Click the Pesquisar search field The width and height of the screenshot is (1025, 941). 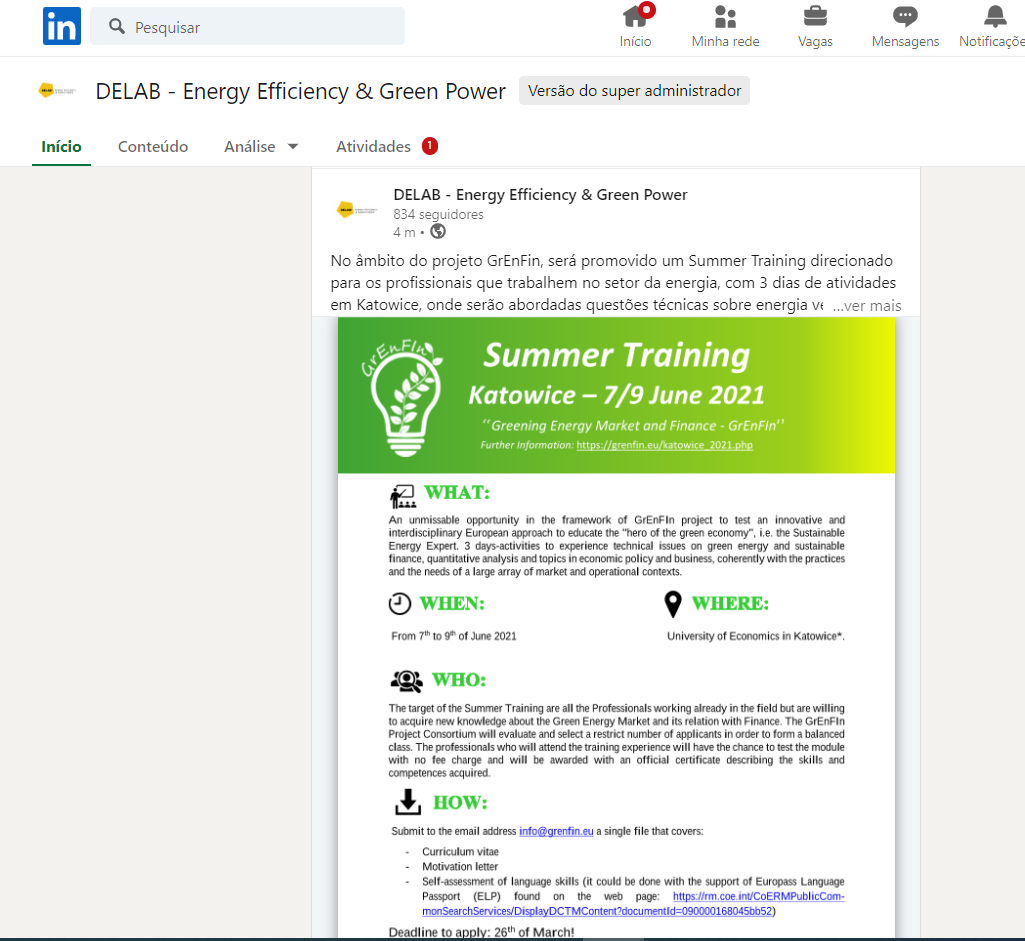248,26
